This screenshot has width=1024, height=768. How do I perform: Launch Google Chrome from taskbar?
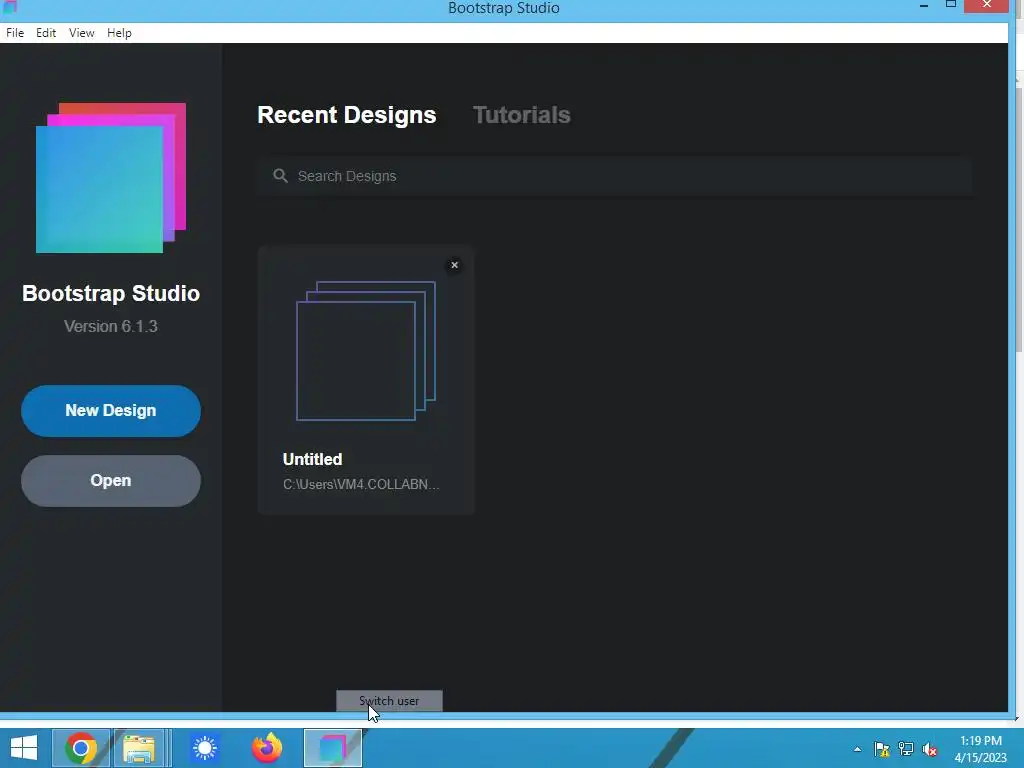pyautogui.click(x=81, y=748)
